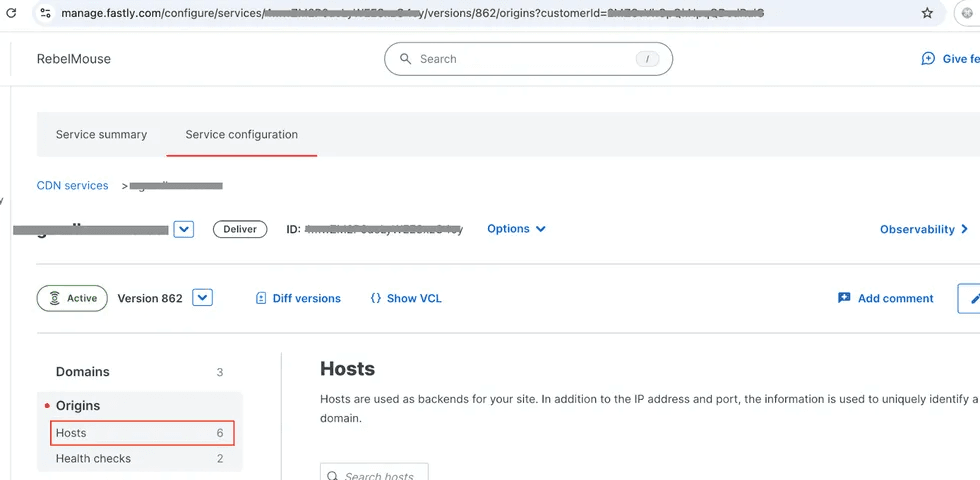Click the Give feedback icon
980x480 pixels.
(928, 59)
